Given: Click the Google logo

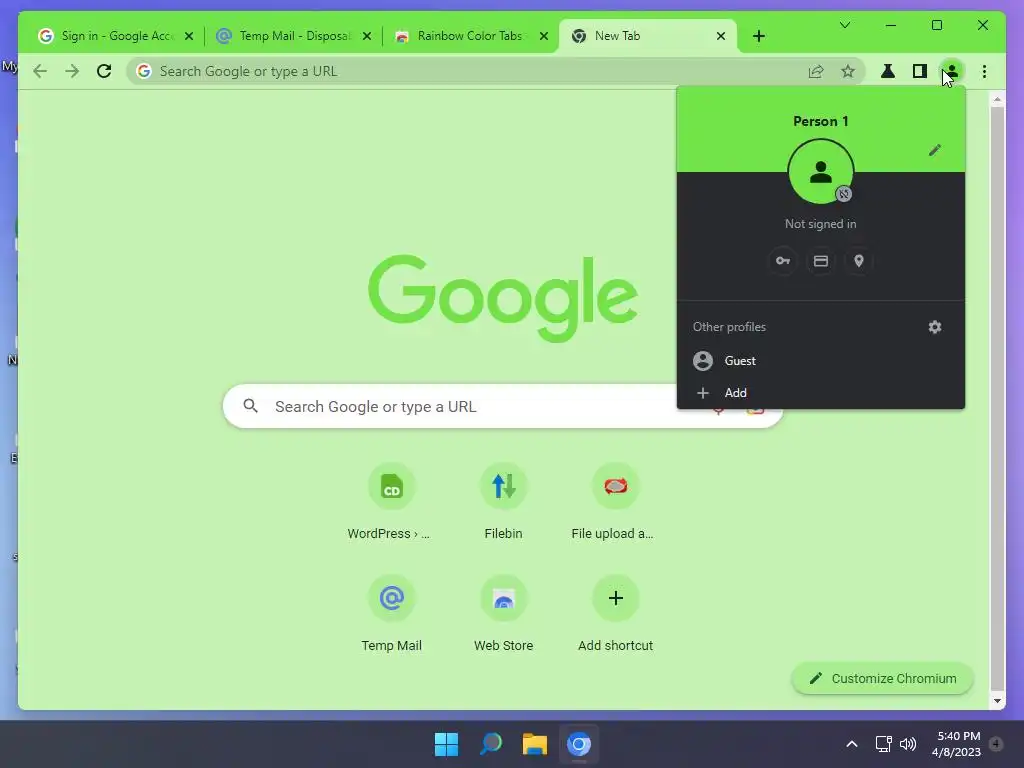Looking at the screenshot, I should coord(503,297).
